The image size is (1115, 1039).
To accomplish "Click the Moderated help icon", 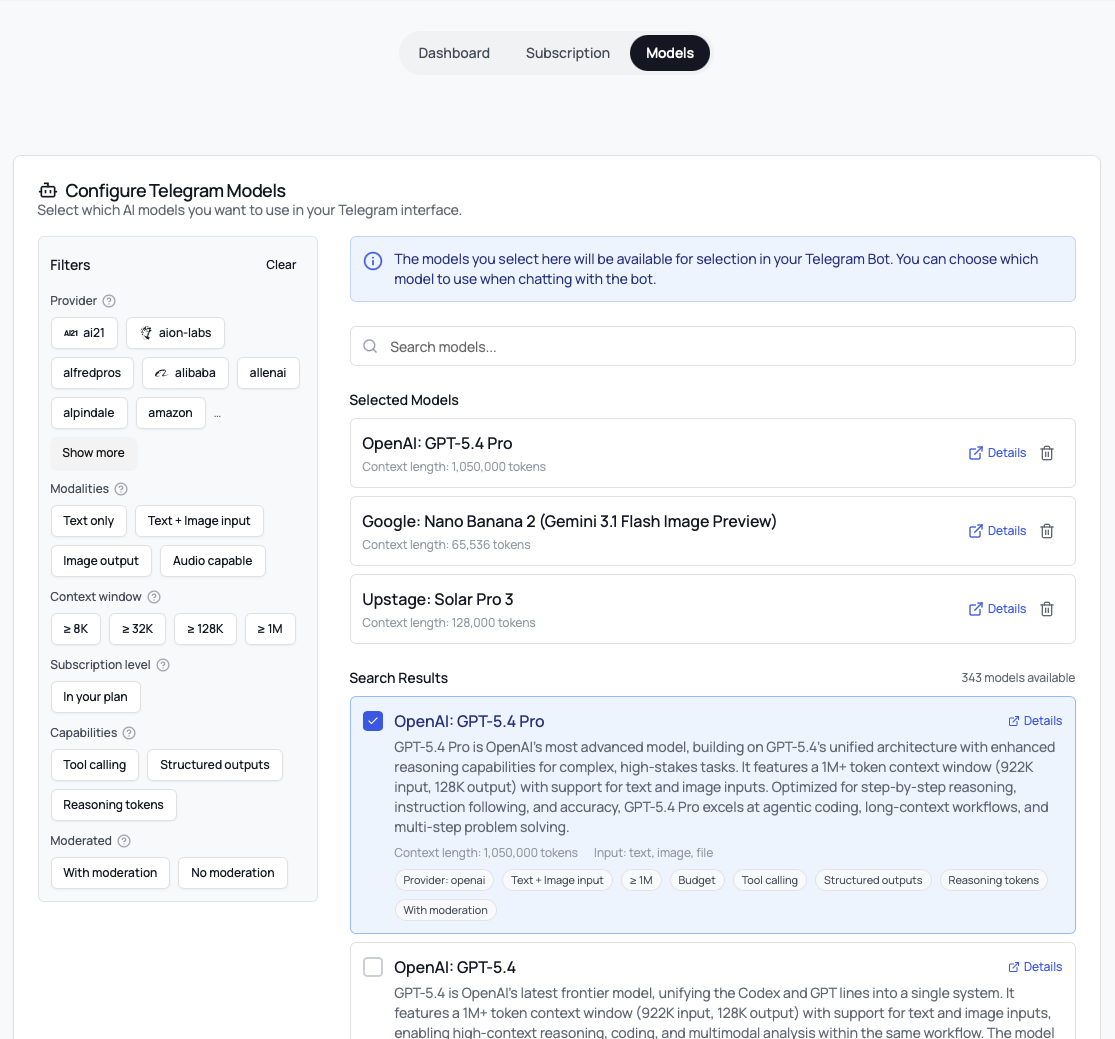I will (x=124, y=841).
